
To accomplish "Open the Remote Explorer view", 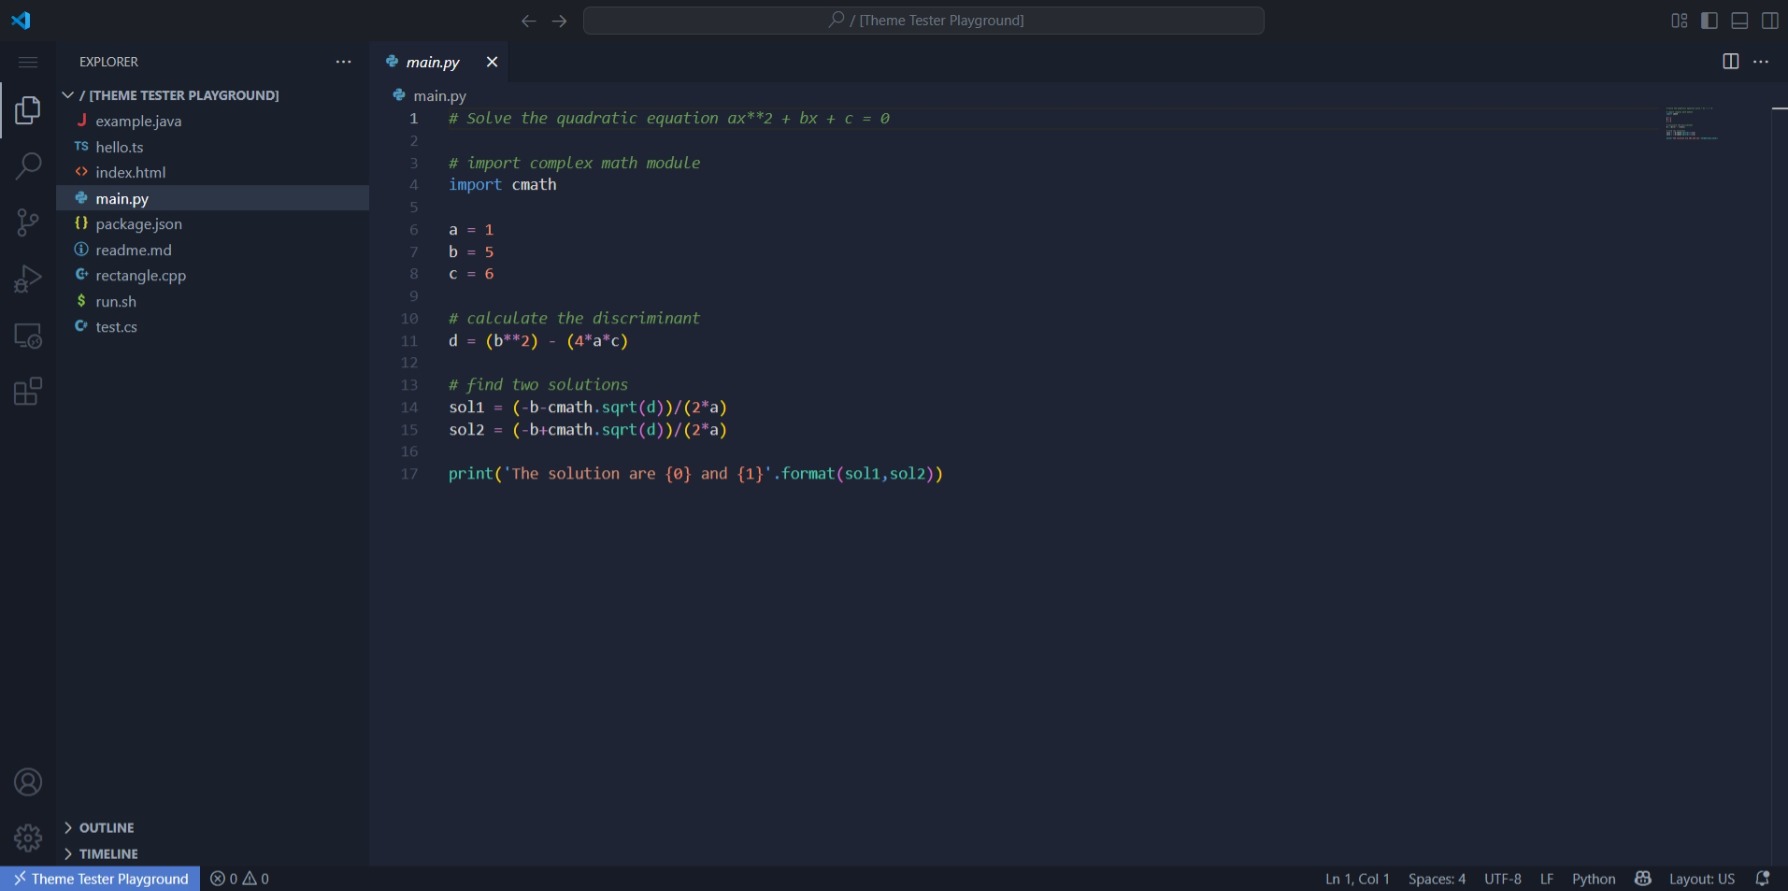I will [28, 335].
